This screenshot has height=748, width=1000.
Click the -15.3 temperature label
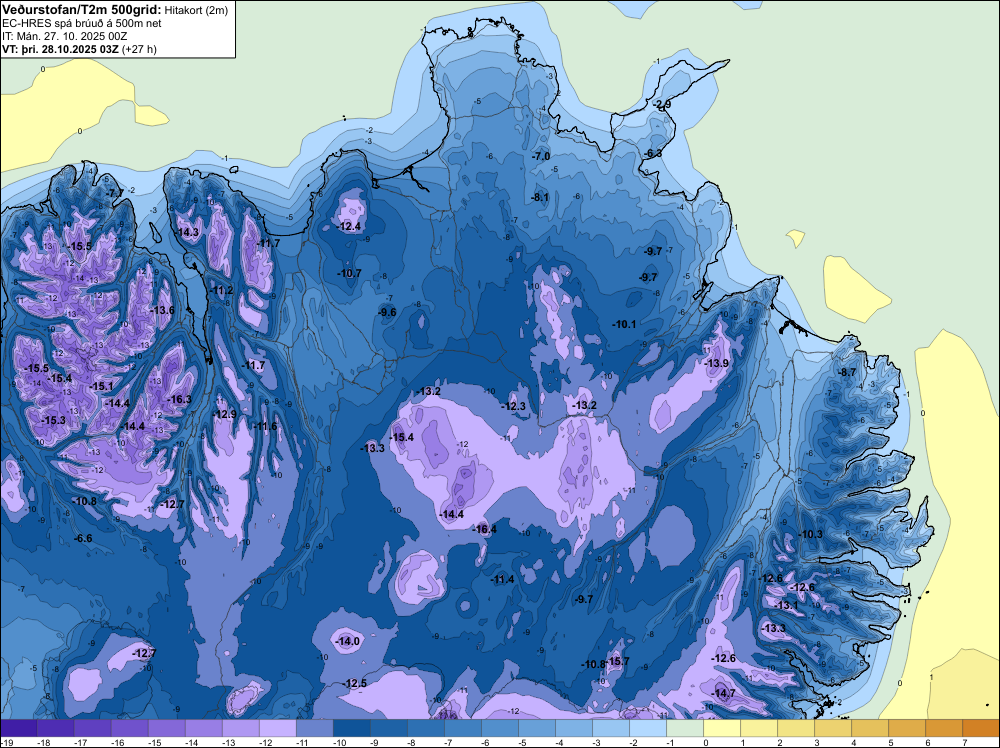click(54, 420)
